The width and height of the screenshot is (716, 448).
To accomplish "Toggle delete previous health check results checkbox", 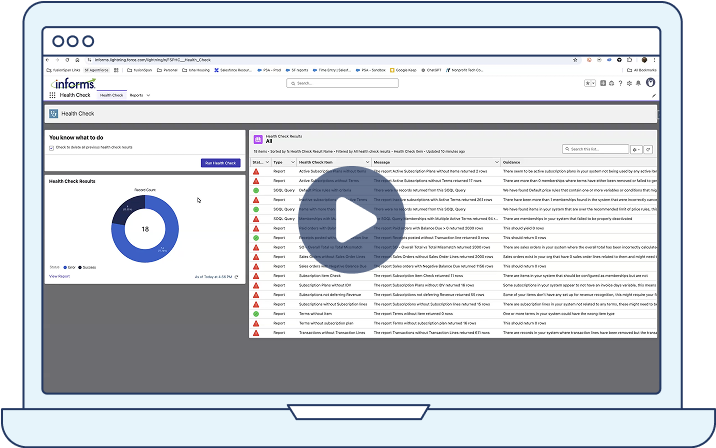I will pos(52,148).
